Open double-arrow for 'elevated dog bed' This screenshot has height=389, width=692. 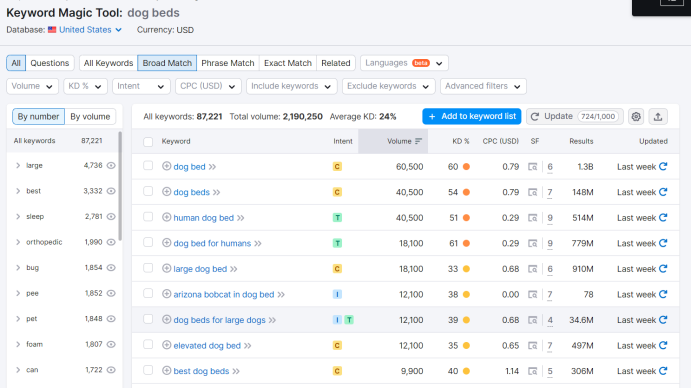tap(248, 346)
